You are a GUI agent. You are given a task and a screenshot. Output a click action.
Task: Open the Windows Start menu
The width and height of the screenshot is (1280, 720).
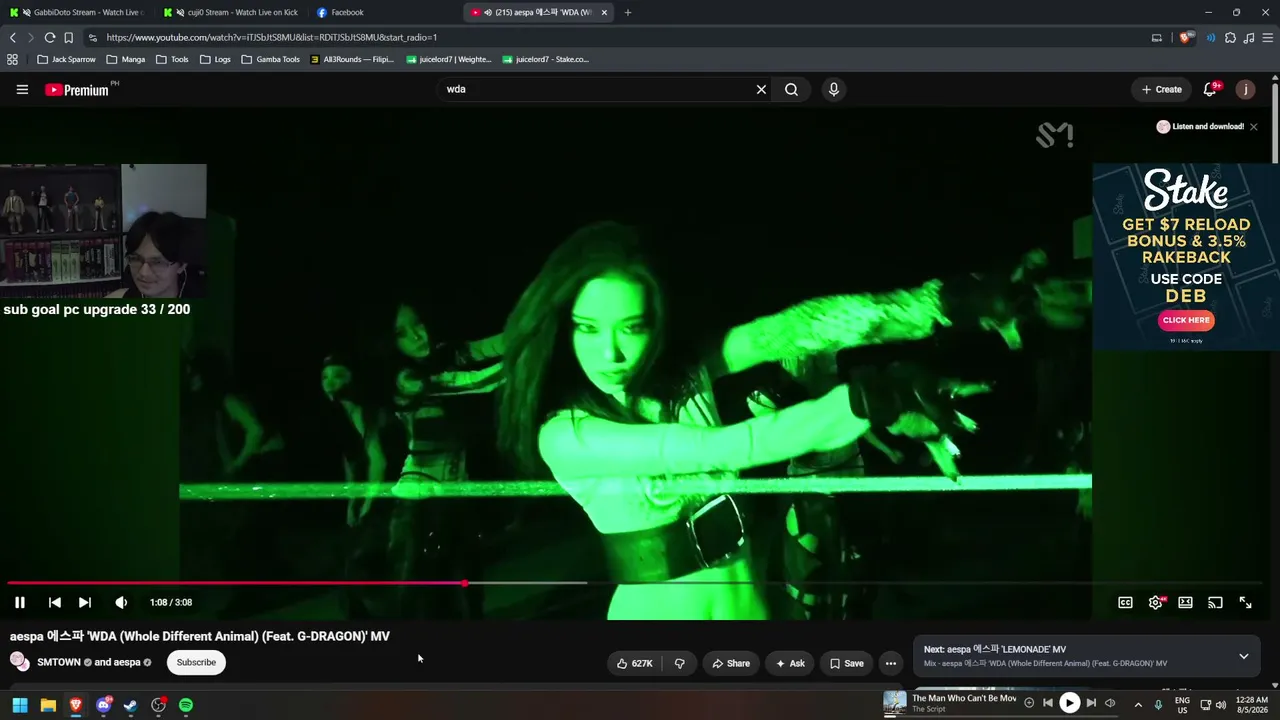click(20, 705)
